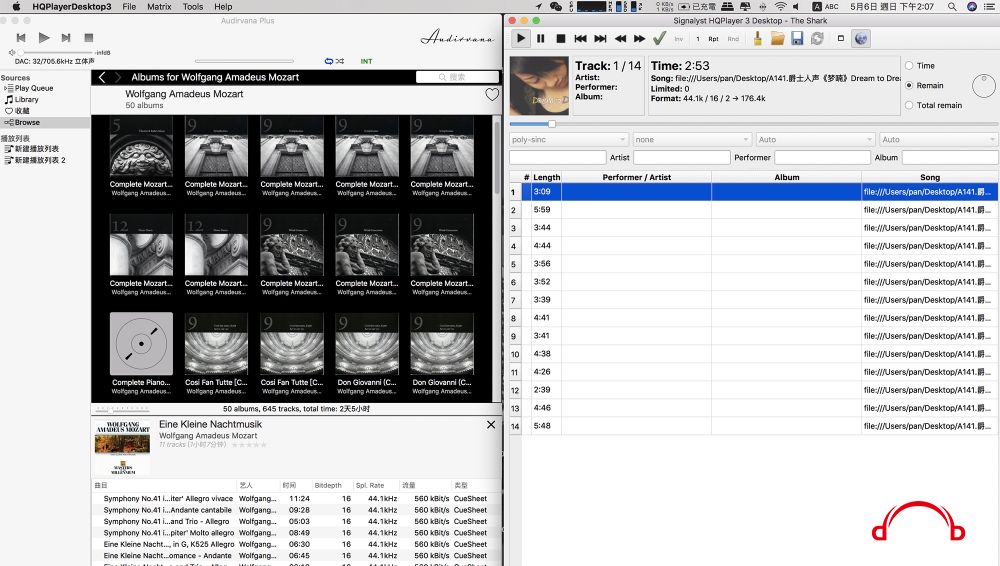Click the Spotlight search icon in menu bar

tap(952, 6)
